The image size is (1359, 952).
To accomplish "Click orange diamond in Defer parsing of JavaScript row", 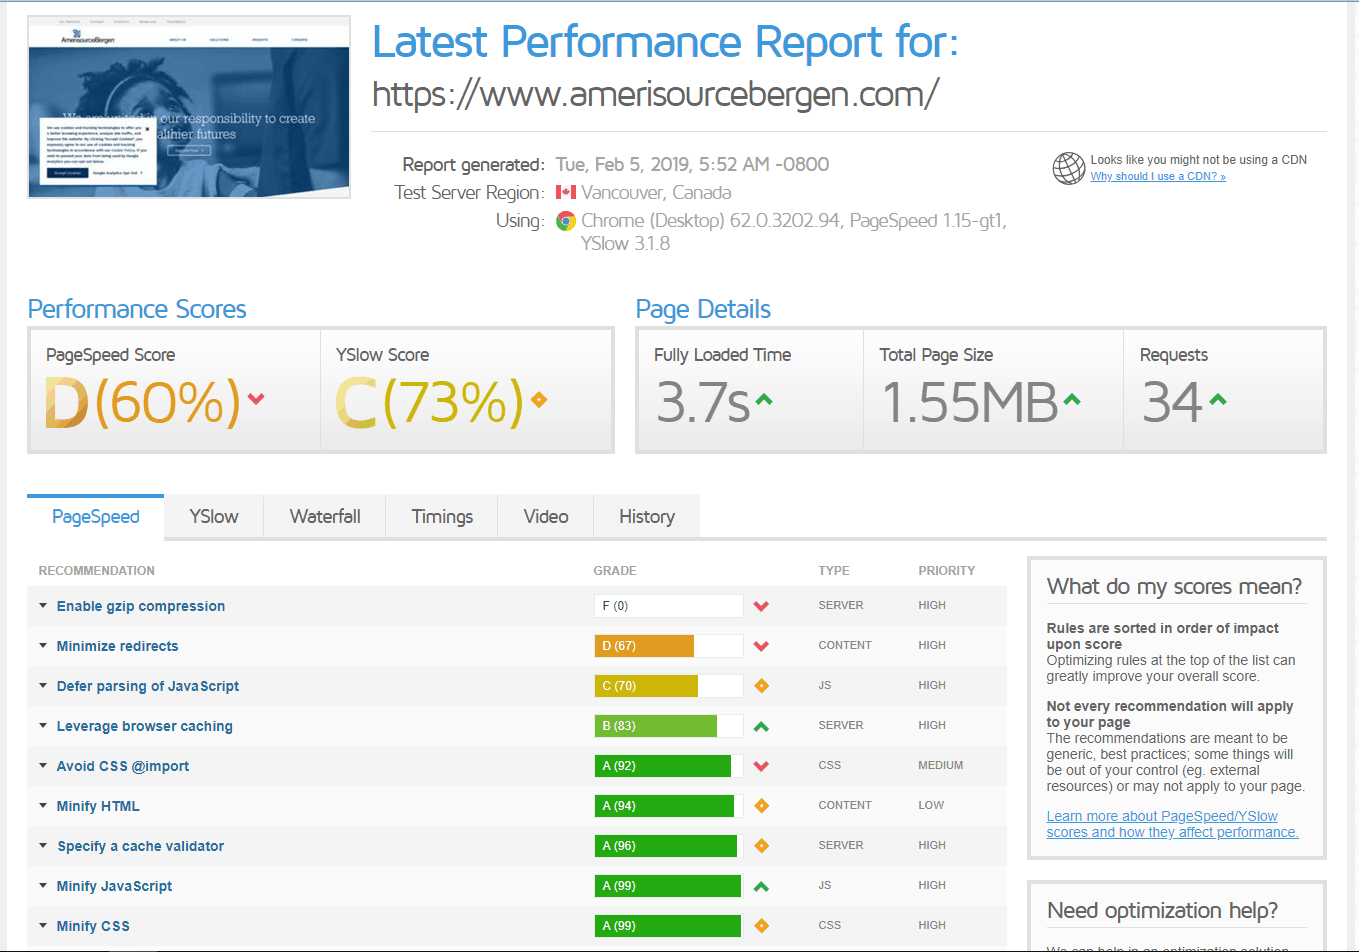I will 761,686.
